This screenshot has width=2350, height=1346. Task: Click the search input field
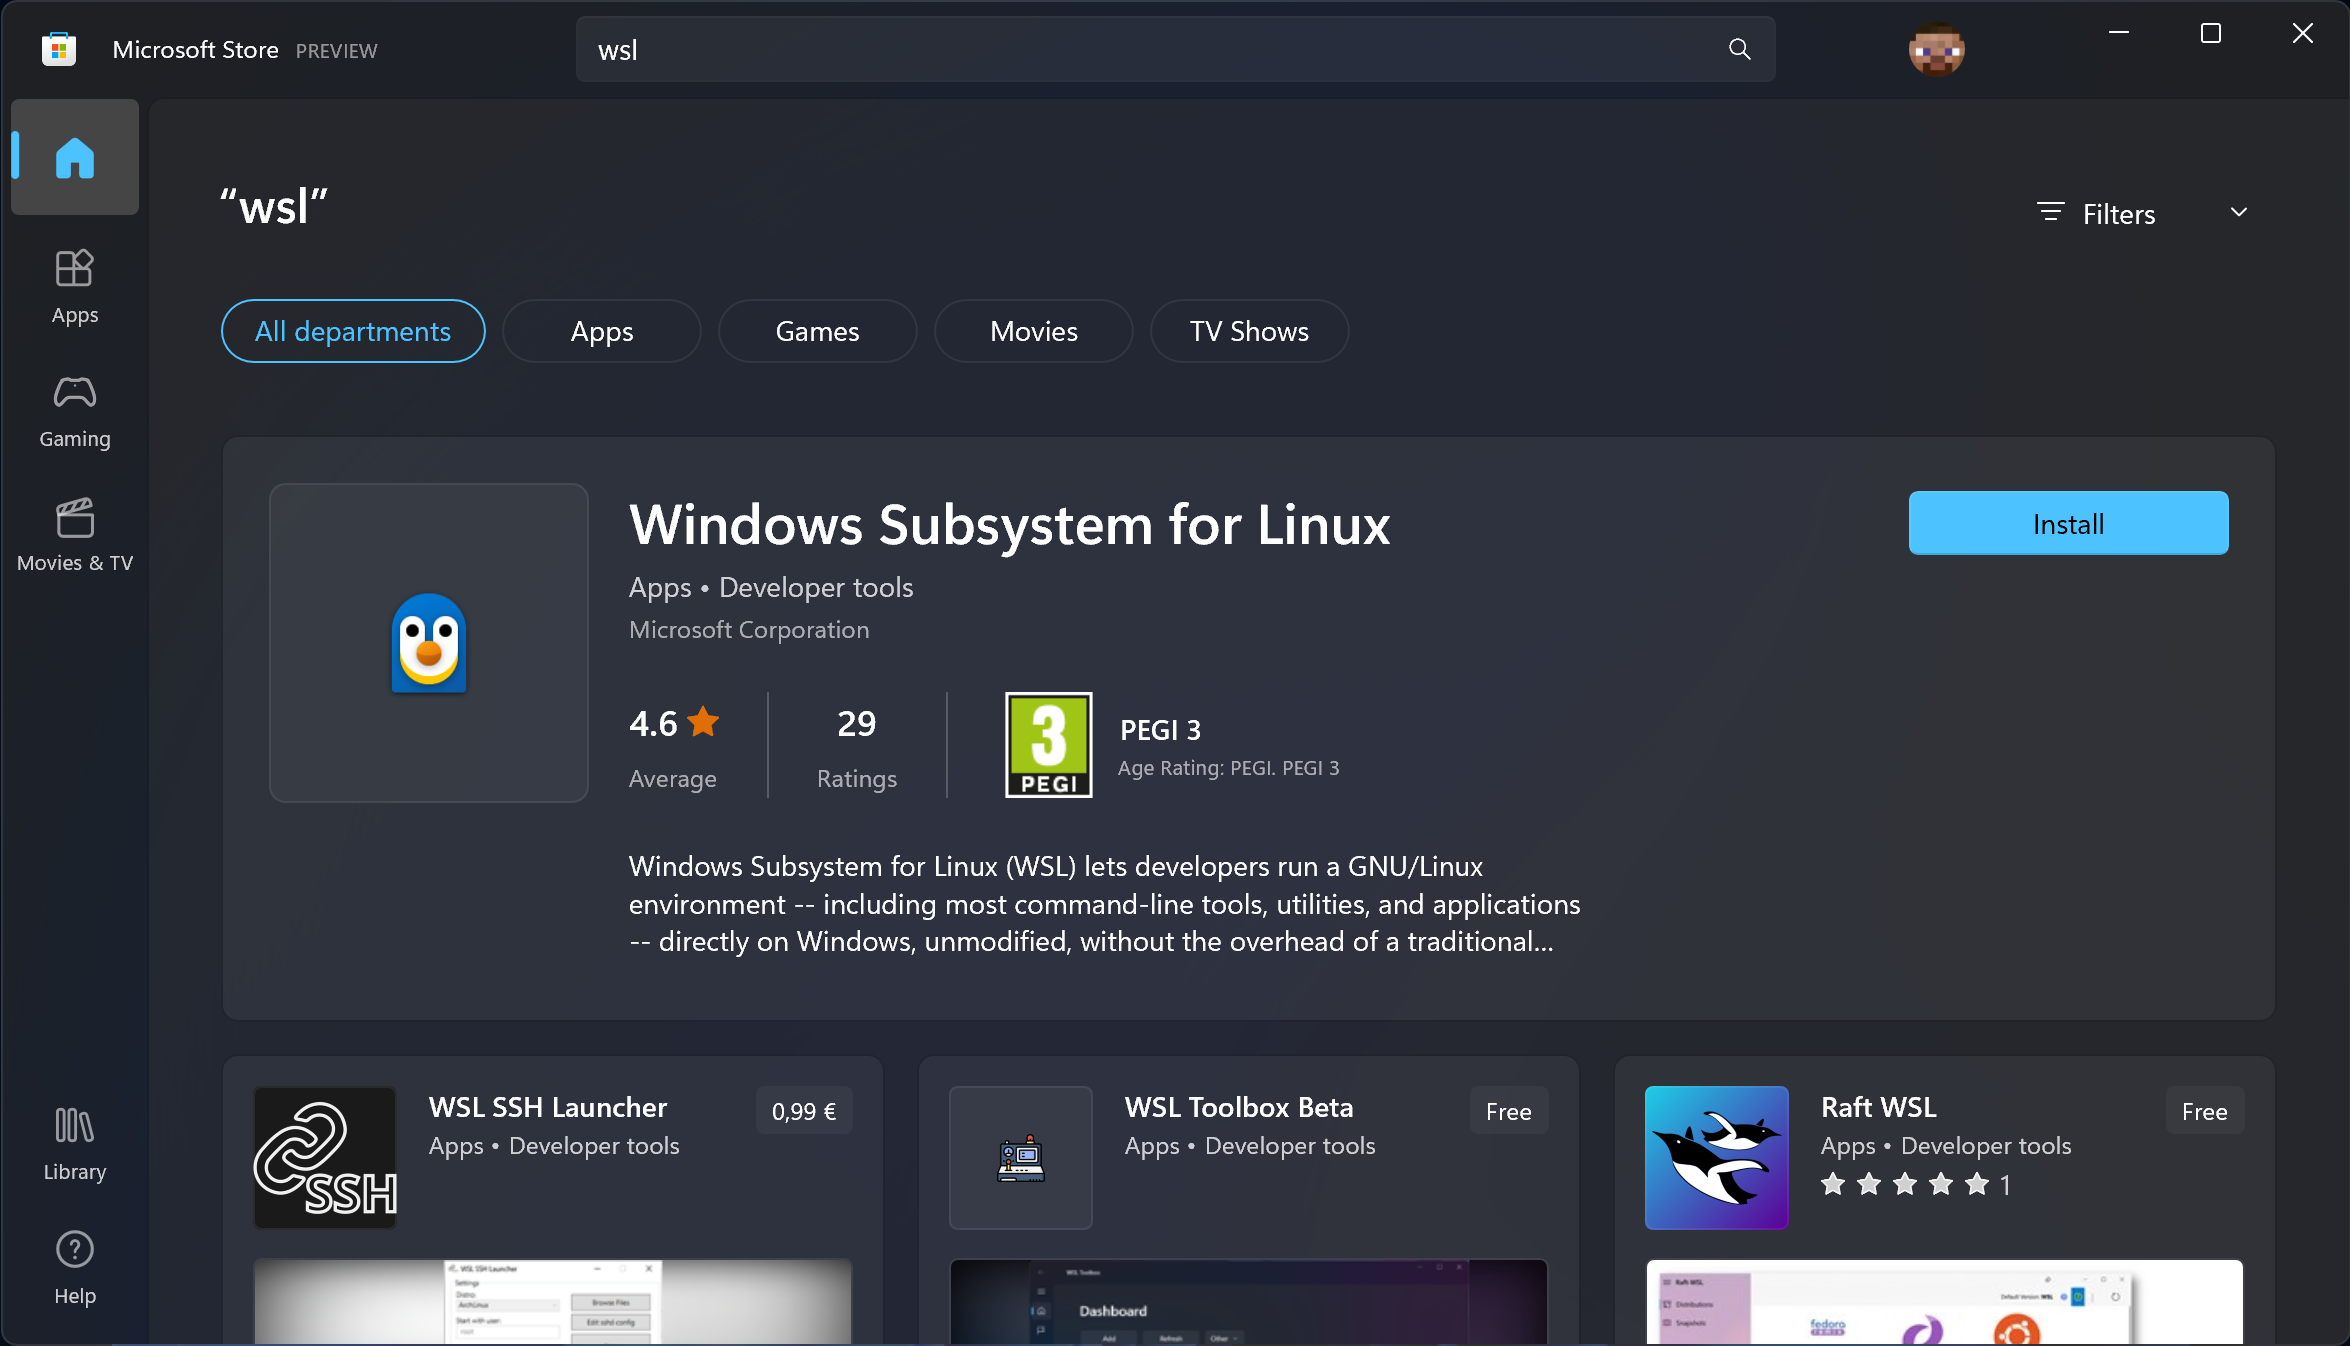1175,50
